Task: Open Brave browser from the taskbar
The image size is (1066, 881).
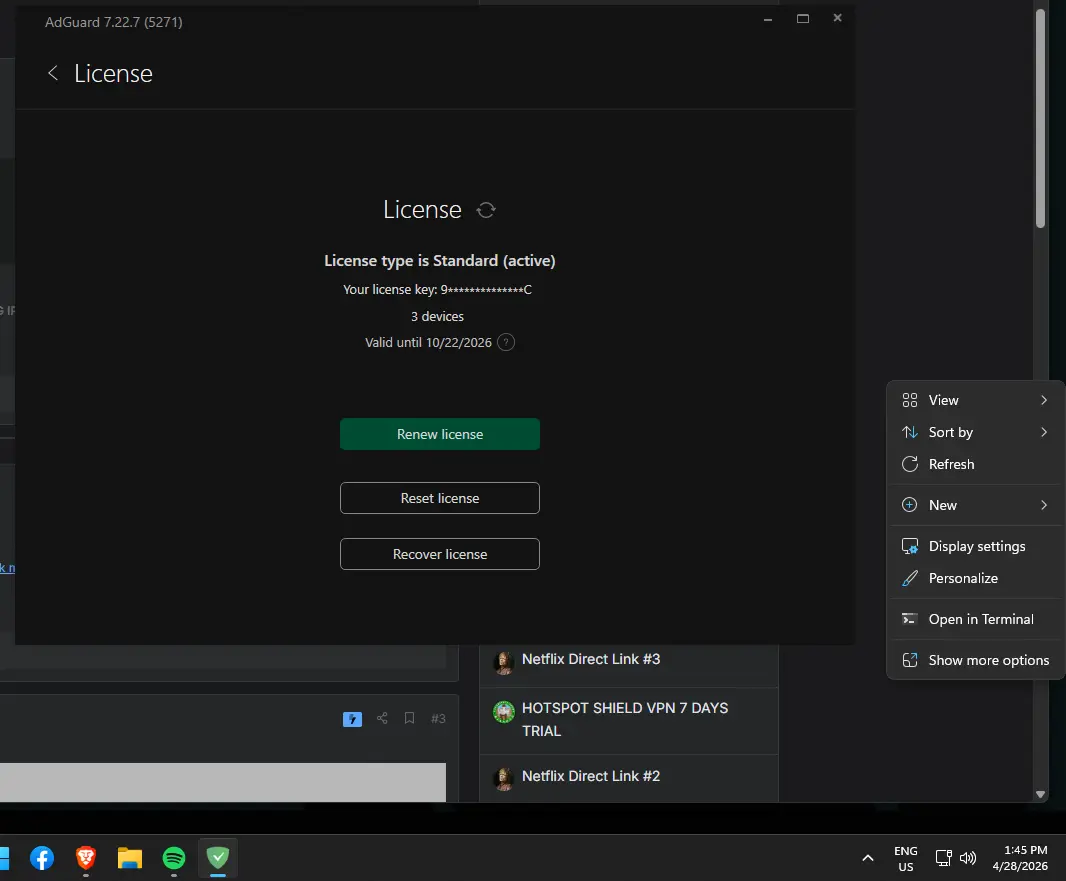Action: [86, 858]
